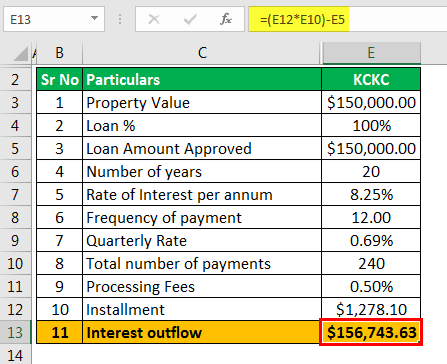Select row 9 header
Screen dimensions: 447x364
click(x=15, y=240)
